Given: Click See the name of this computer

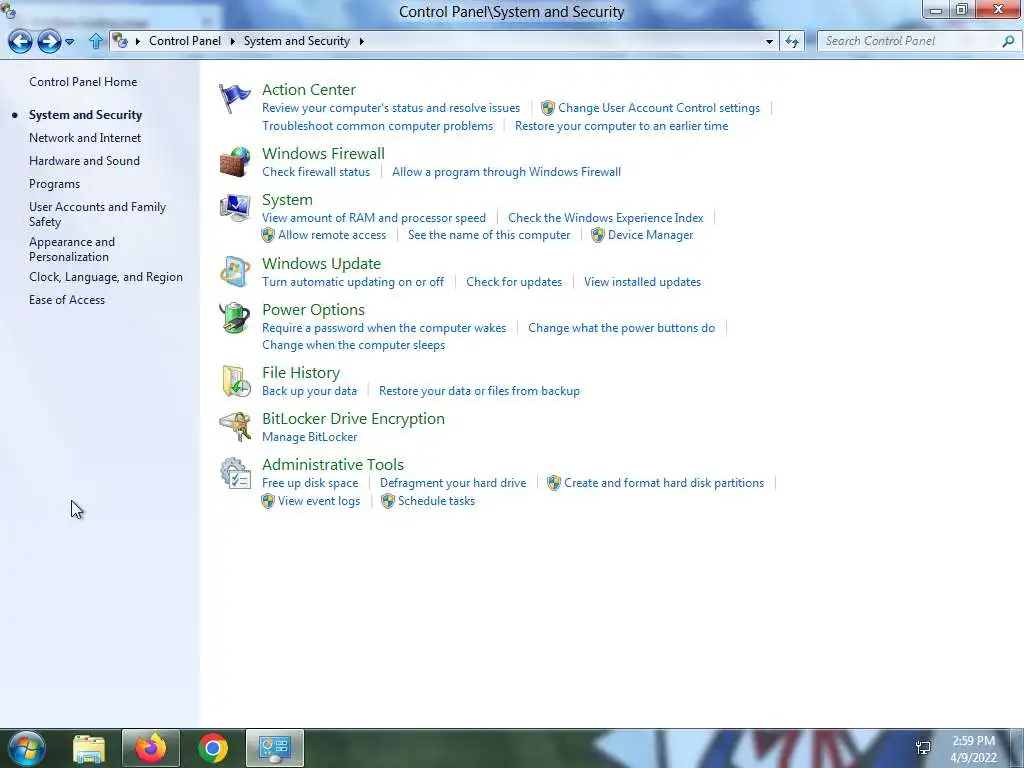Looking at the screenshot, I should pos(489,235).
